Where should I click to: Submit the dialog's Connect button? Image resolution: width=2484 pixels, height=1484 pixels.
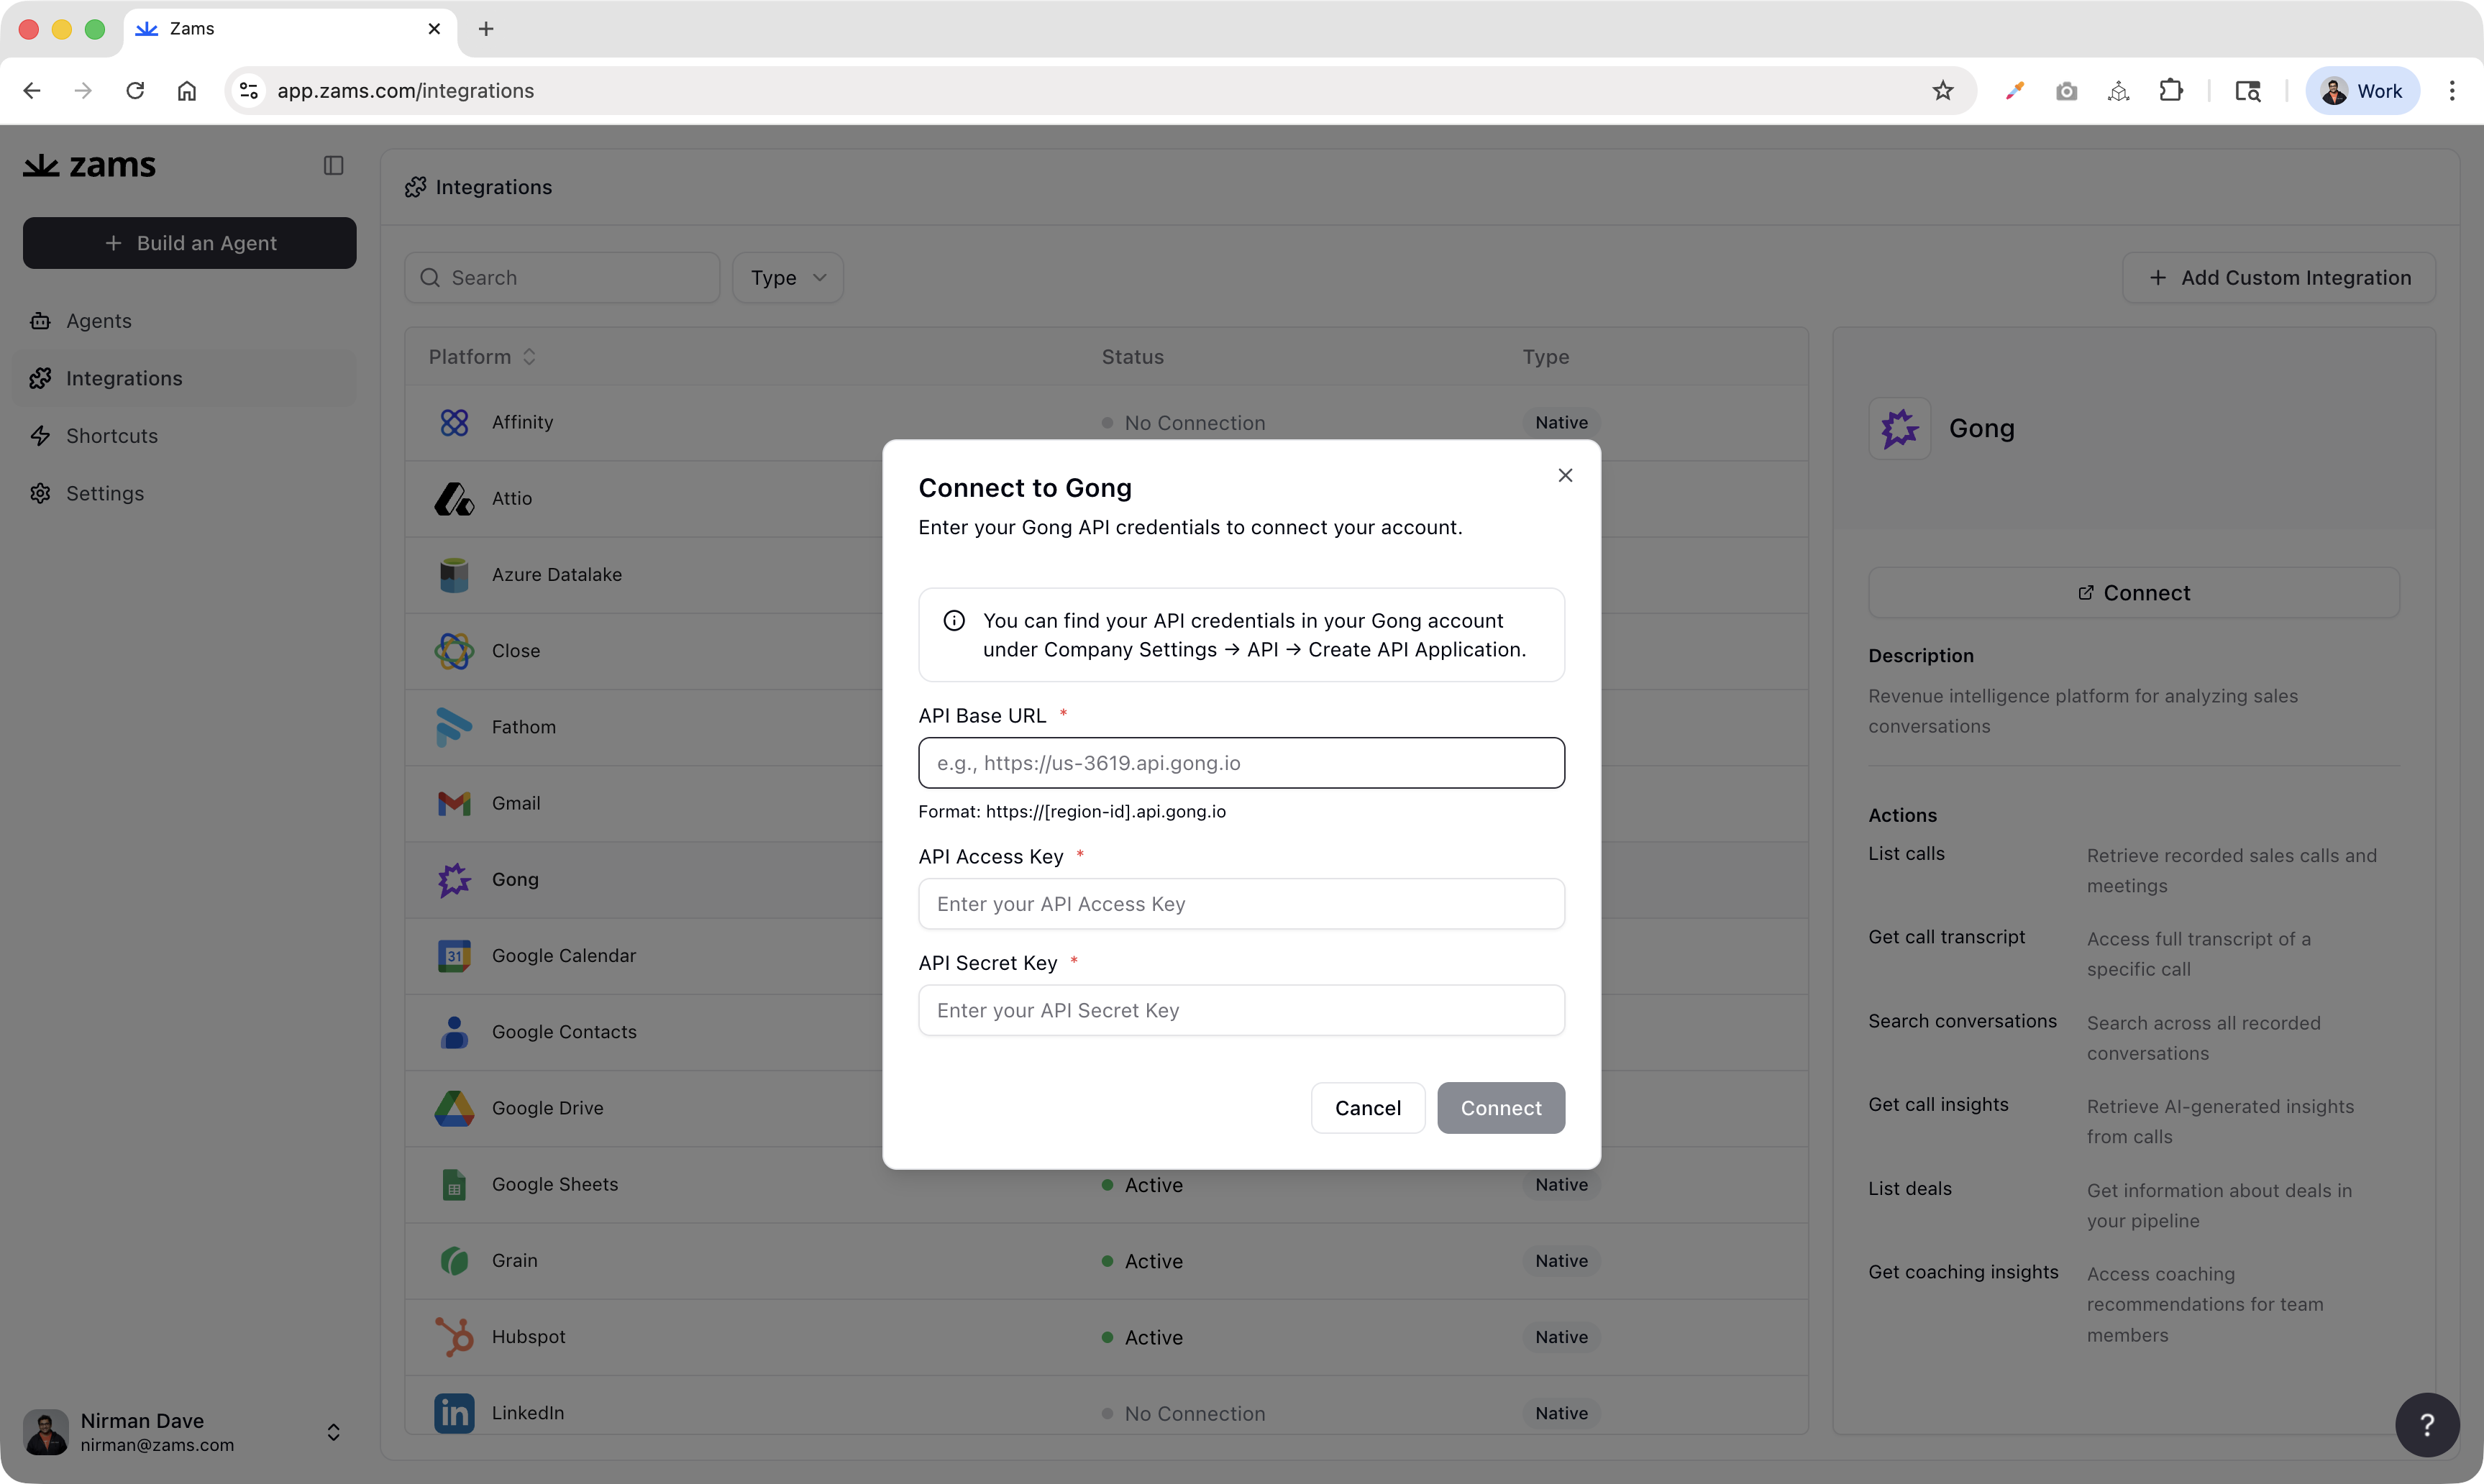click(x=1501, y=1108)
